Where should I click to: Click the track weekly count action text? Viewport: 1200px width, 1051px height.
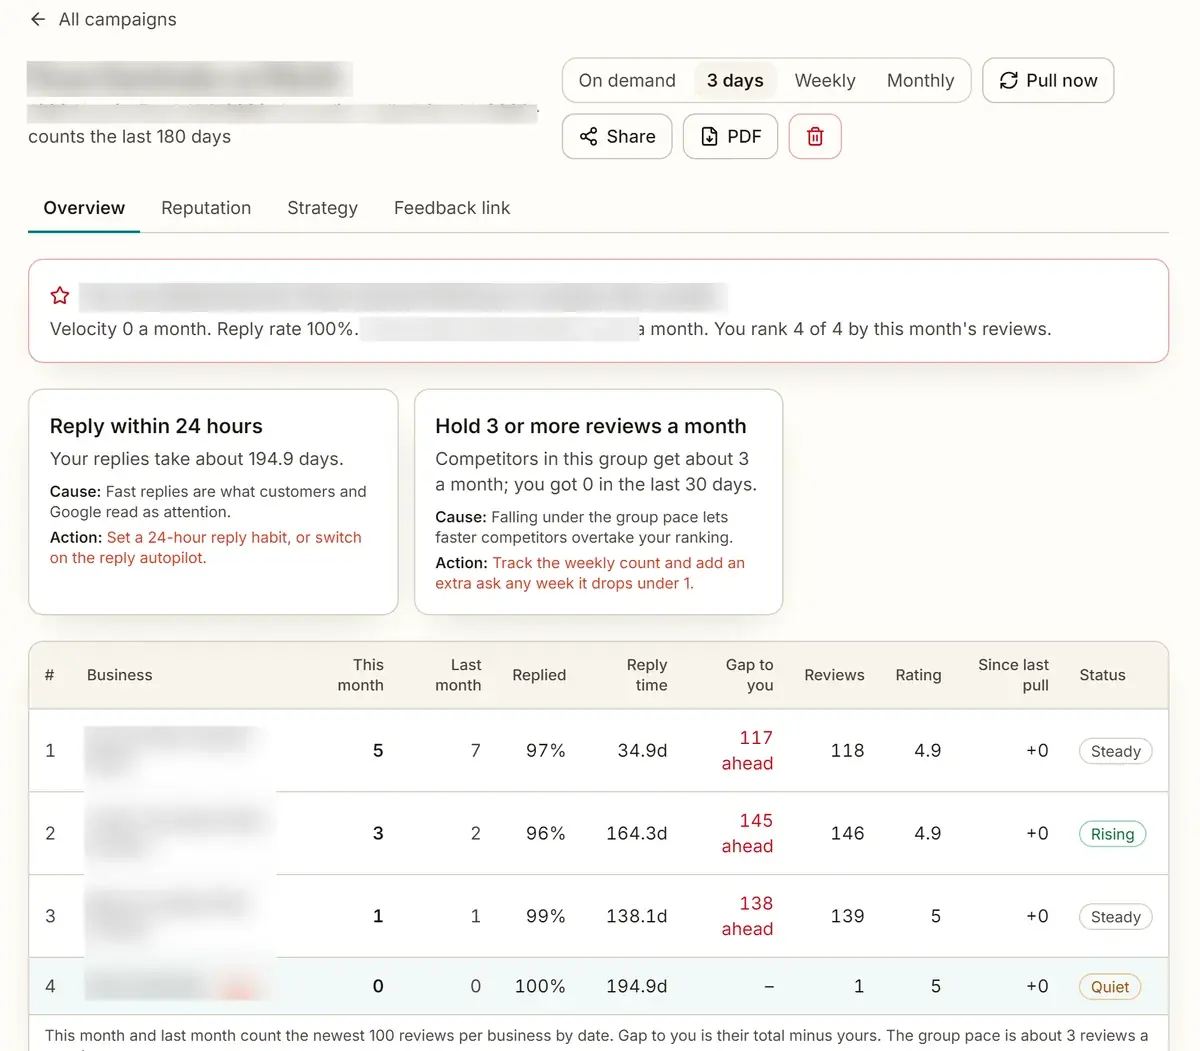pyautogui.click(x=590, y=573)
